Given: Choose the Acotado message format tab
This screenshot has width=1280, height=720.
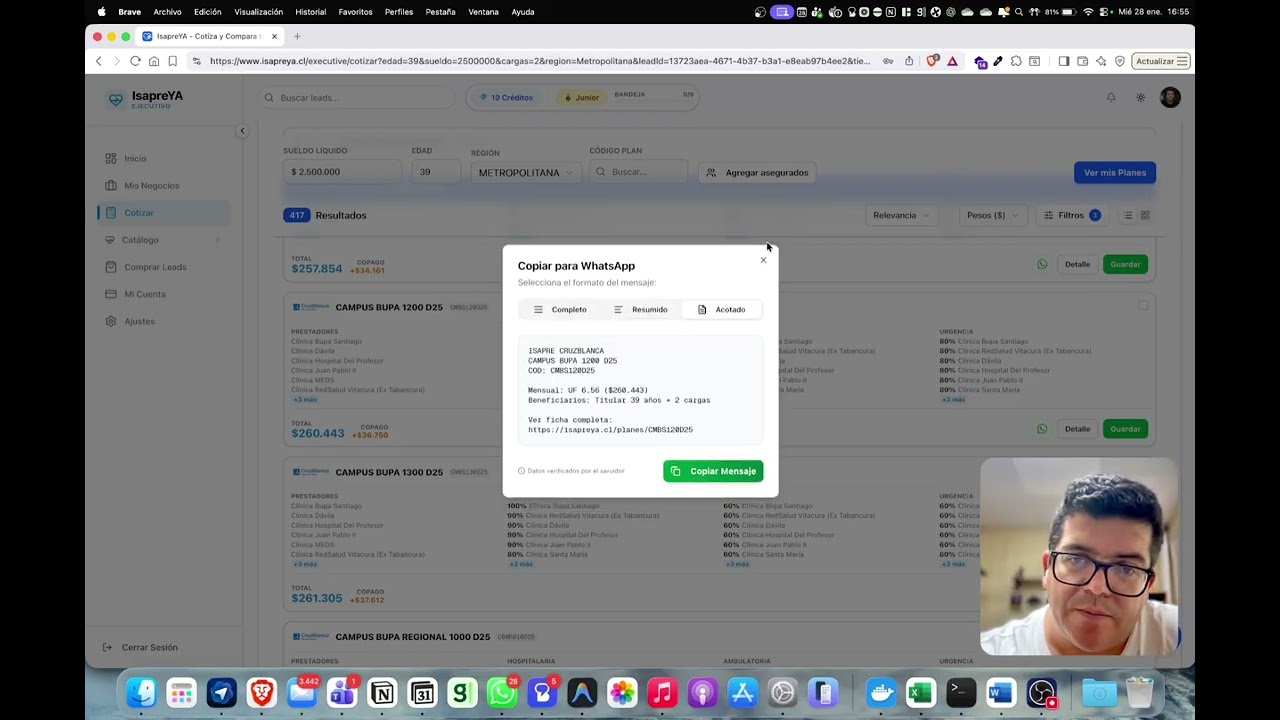Looking at the screenshot, I should (721, 310).
